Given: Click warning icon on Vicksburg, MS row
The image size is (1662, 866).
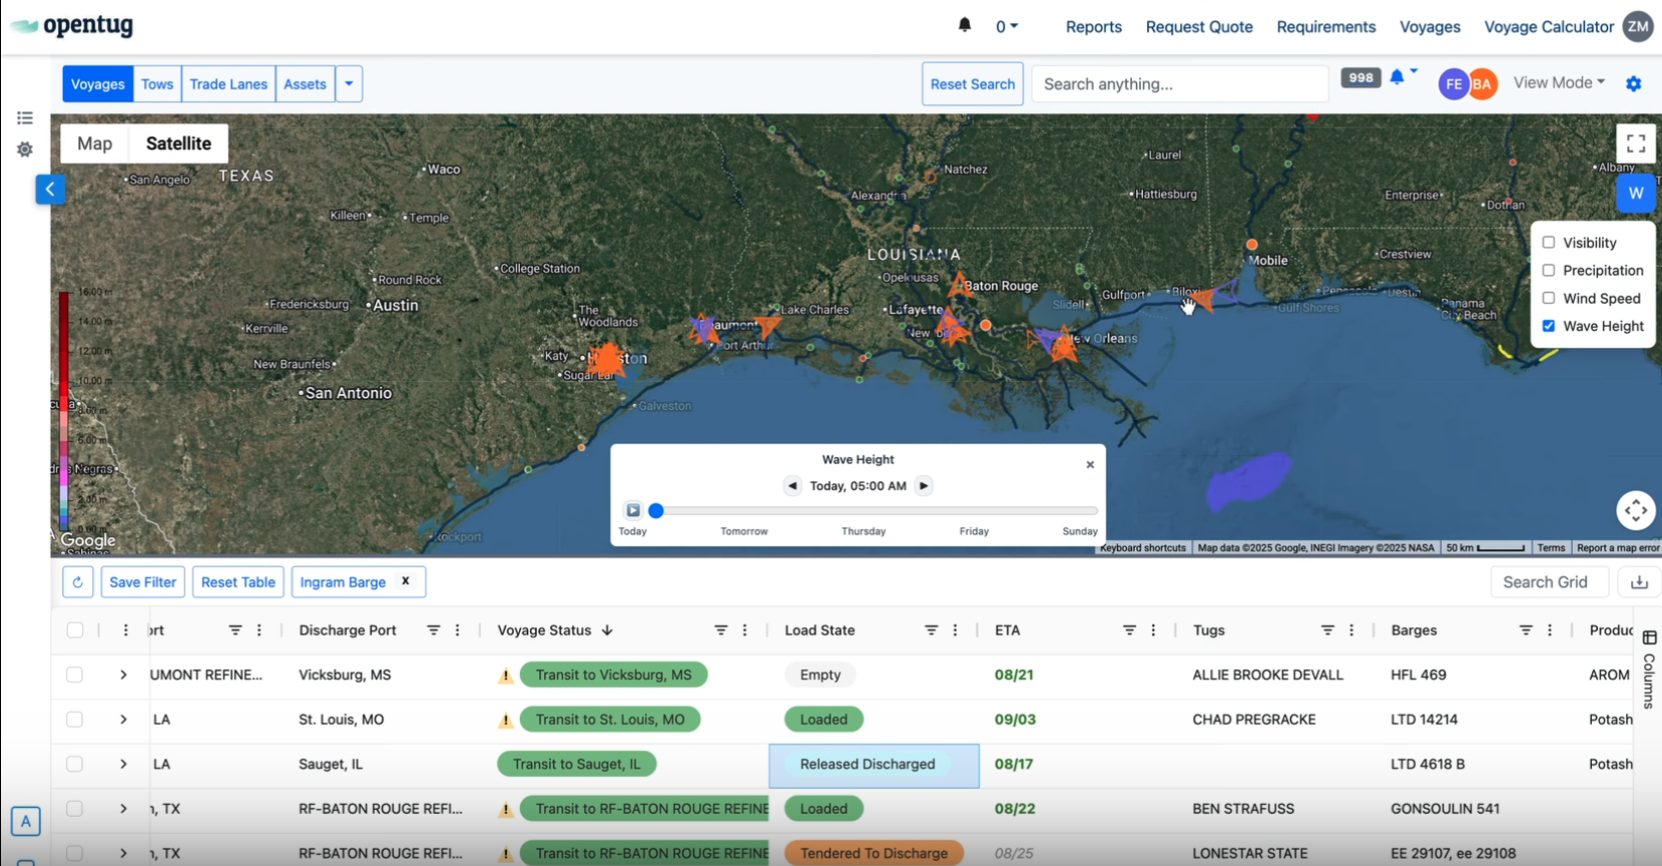Looking at the screenshot, I should tap(506, 675).
